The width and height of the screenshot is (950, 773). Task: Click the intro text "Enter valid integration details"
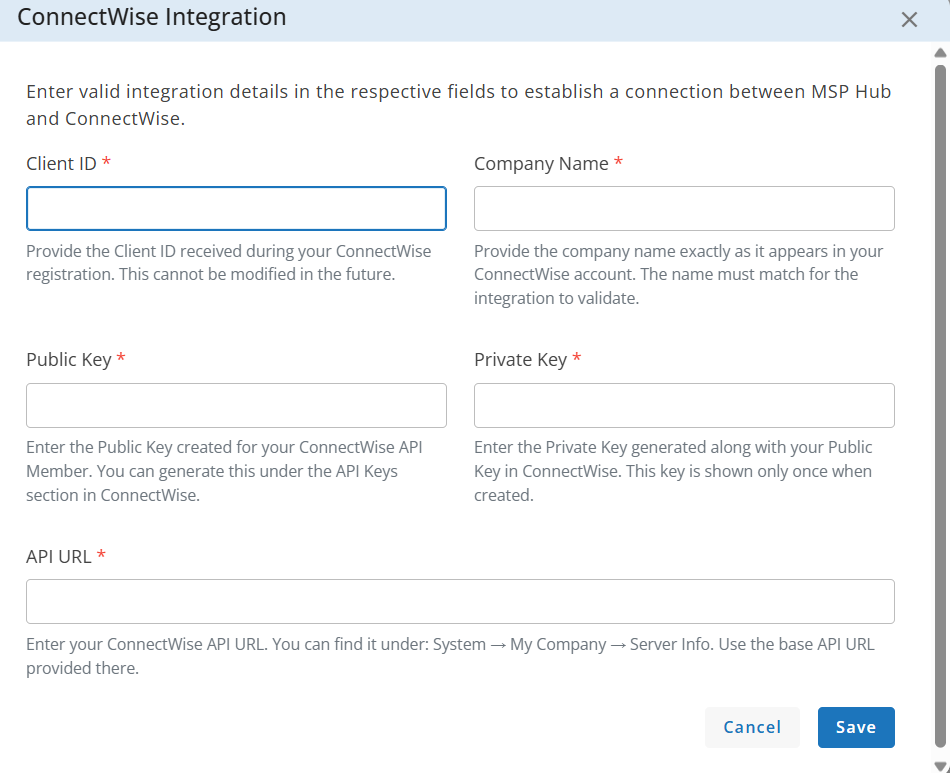[459, 105]
